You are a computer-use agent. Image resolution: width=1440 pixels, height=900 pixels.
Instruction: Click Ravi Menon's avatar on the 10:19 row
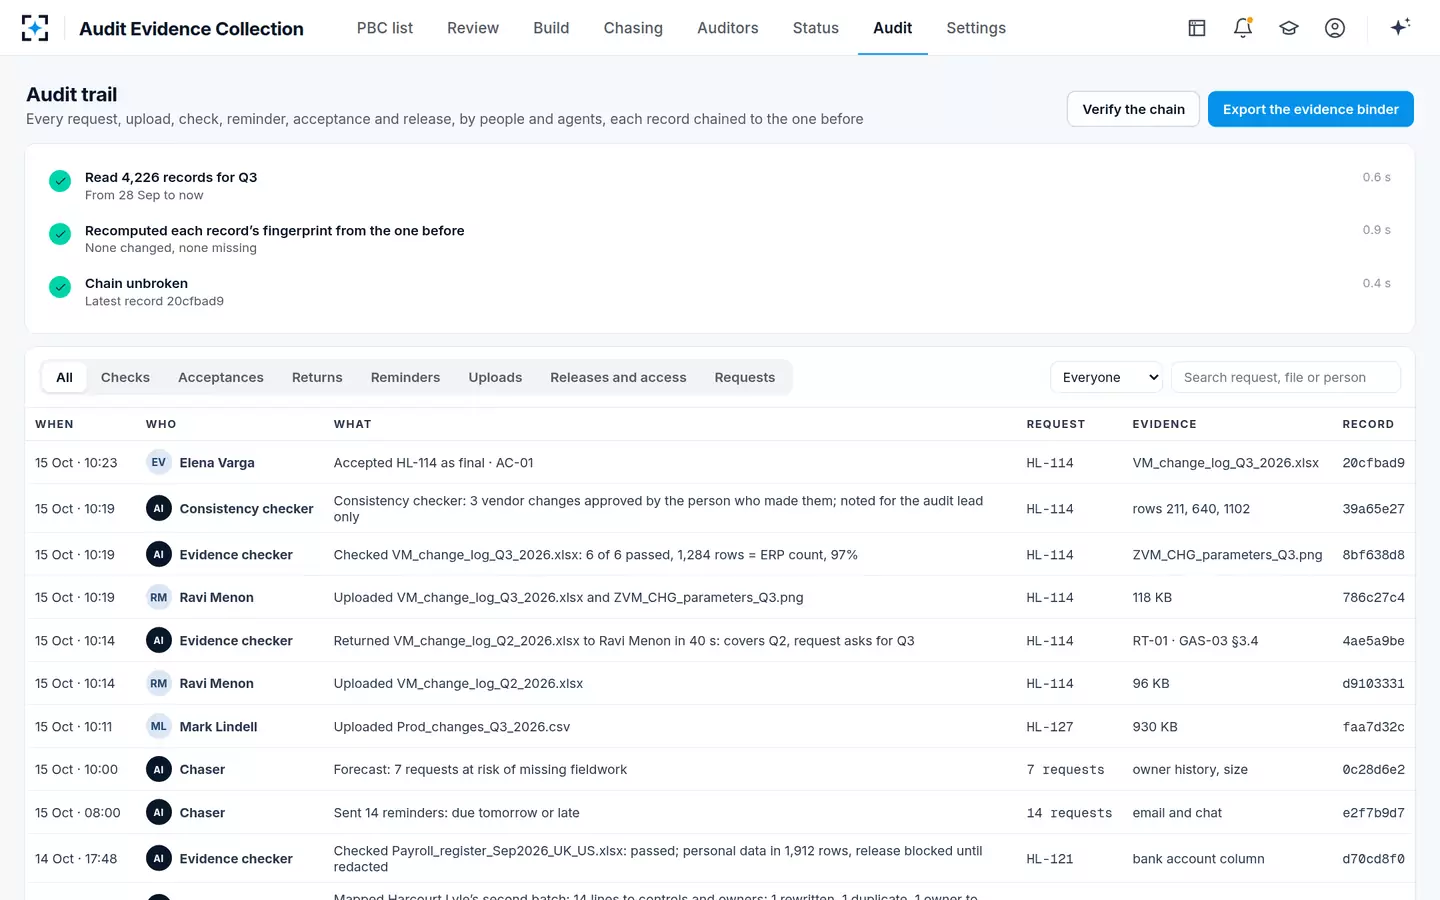click(x=159, y=597)
